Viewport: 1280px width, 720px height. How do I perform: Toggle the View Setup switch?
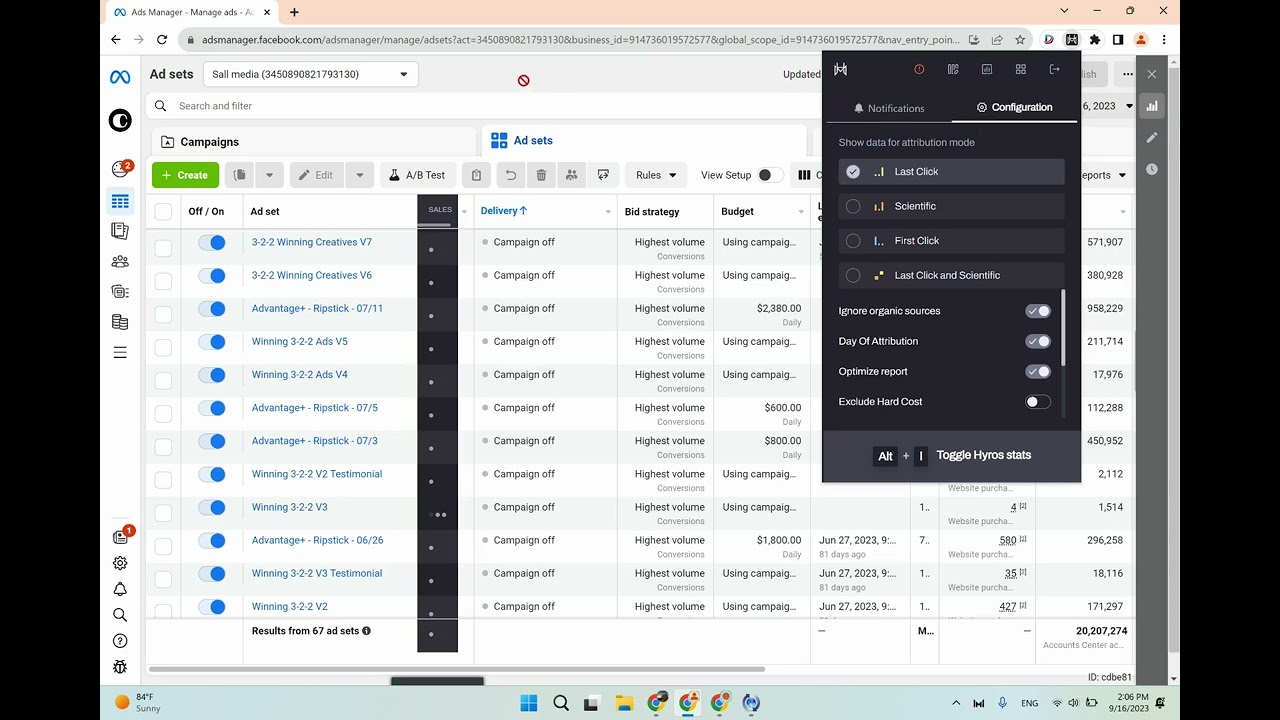point(768,175)
